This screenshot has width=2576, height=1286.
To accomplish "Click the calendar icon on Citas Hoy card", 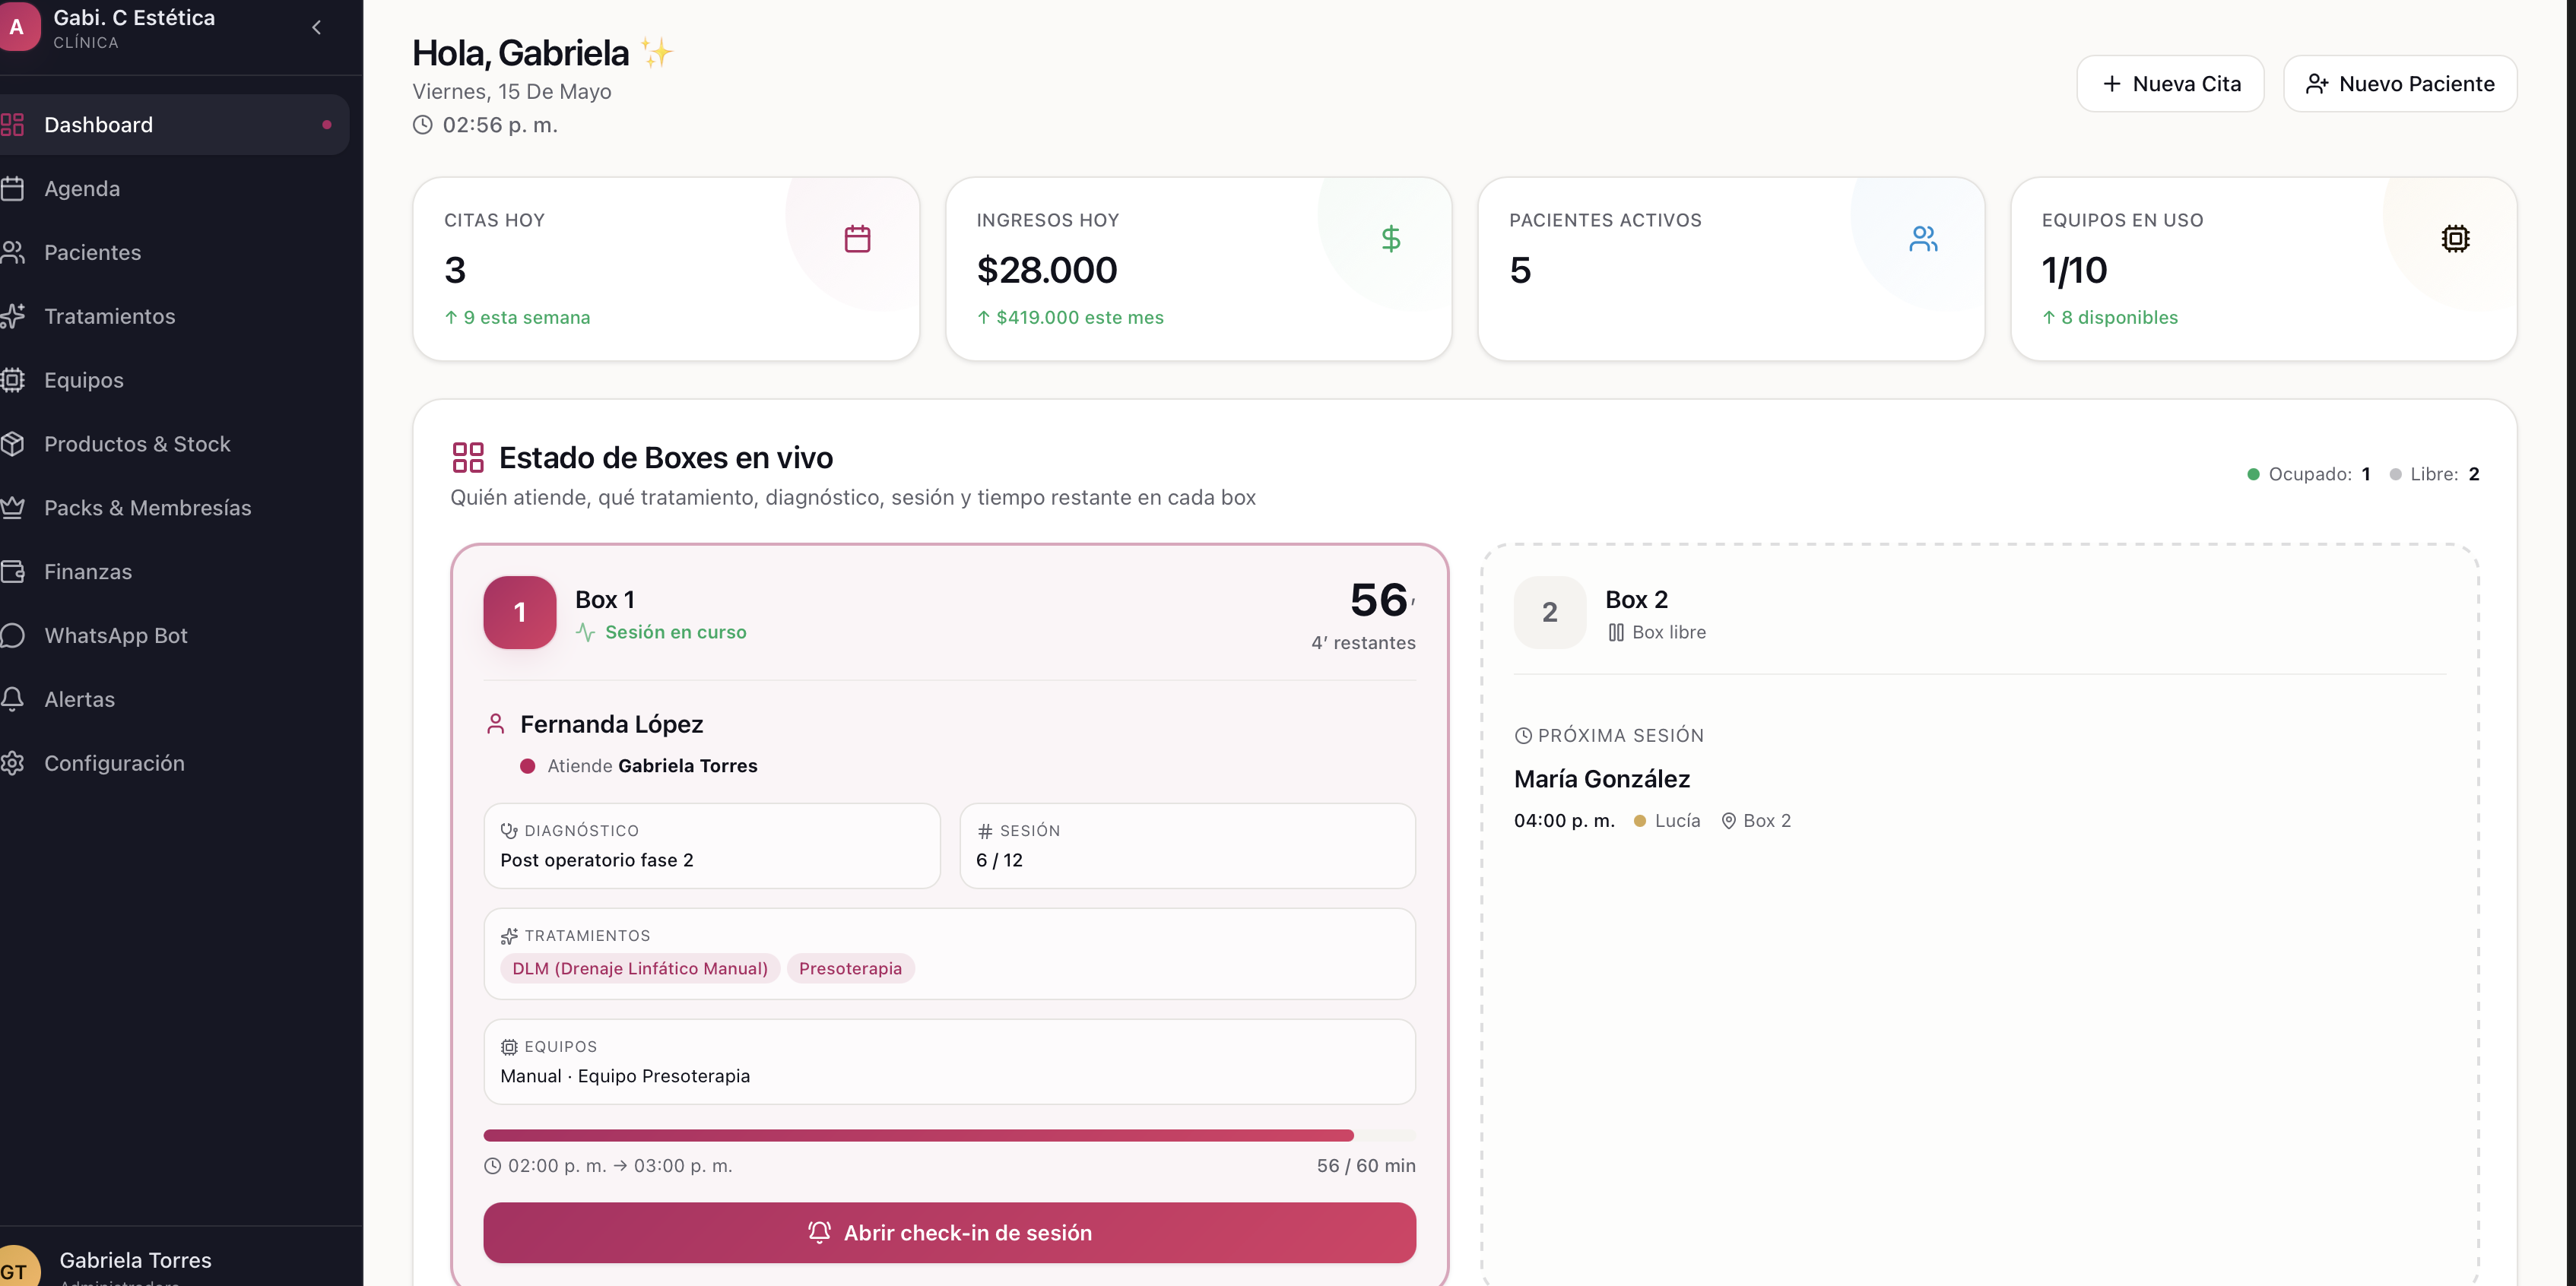I will 857,239.
